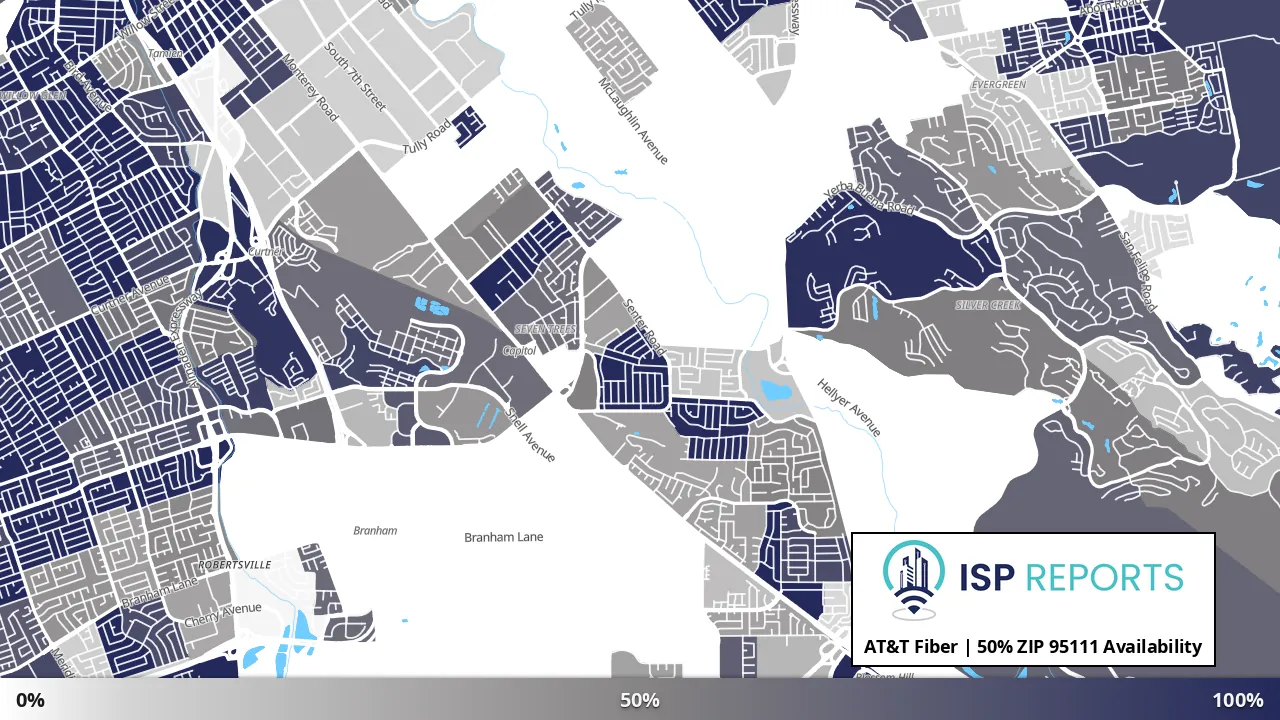Click the "San Felipe Road" street label
Image resolution: width=1280 pixels, height=720 pixels.
[1138, 272]
